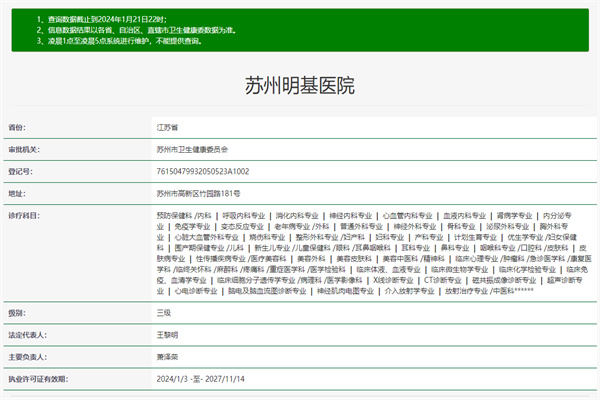Click 骨科专业 in the department list

tap(461, 227)
